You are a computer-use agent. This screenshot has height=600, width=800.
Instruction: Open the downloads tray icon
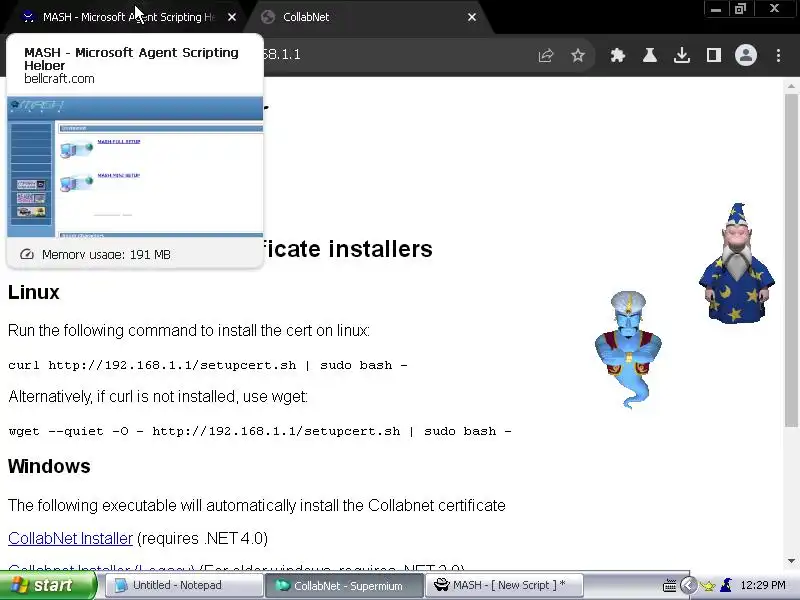tap(682, 55)
